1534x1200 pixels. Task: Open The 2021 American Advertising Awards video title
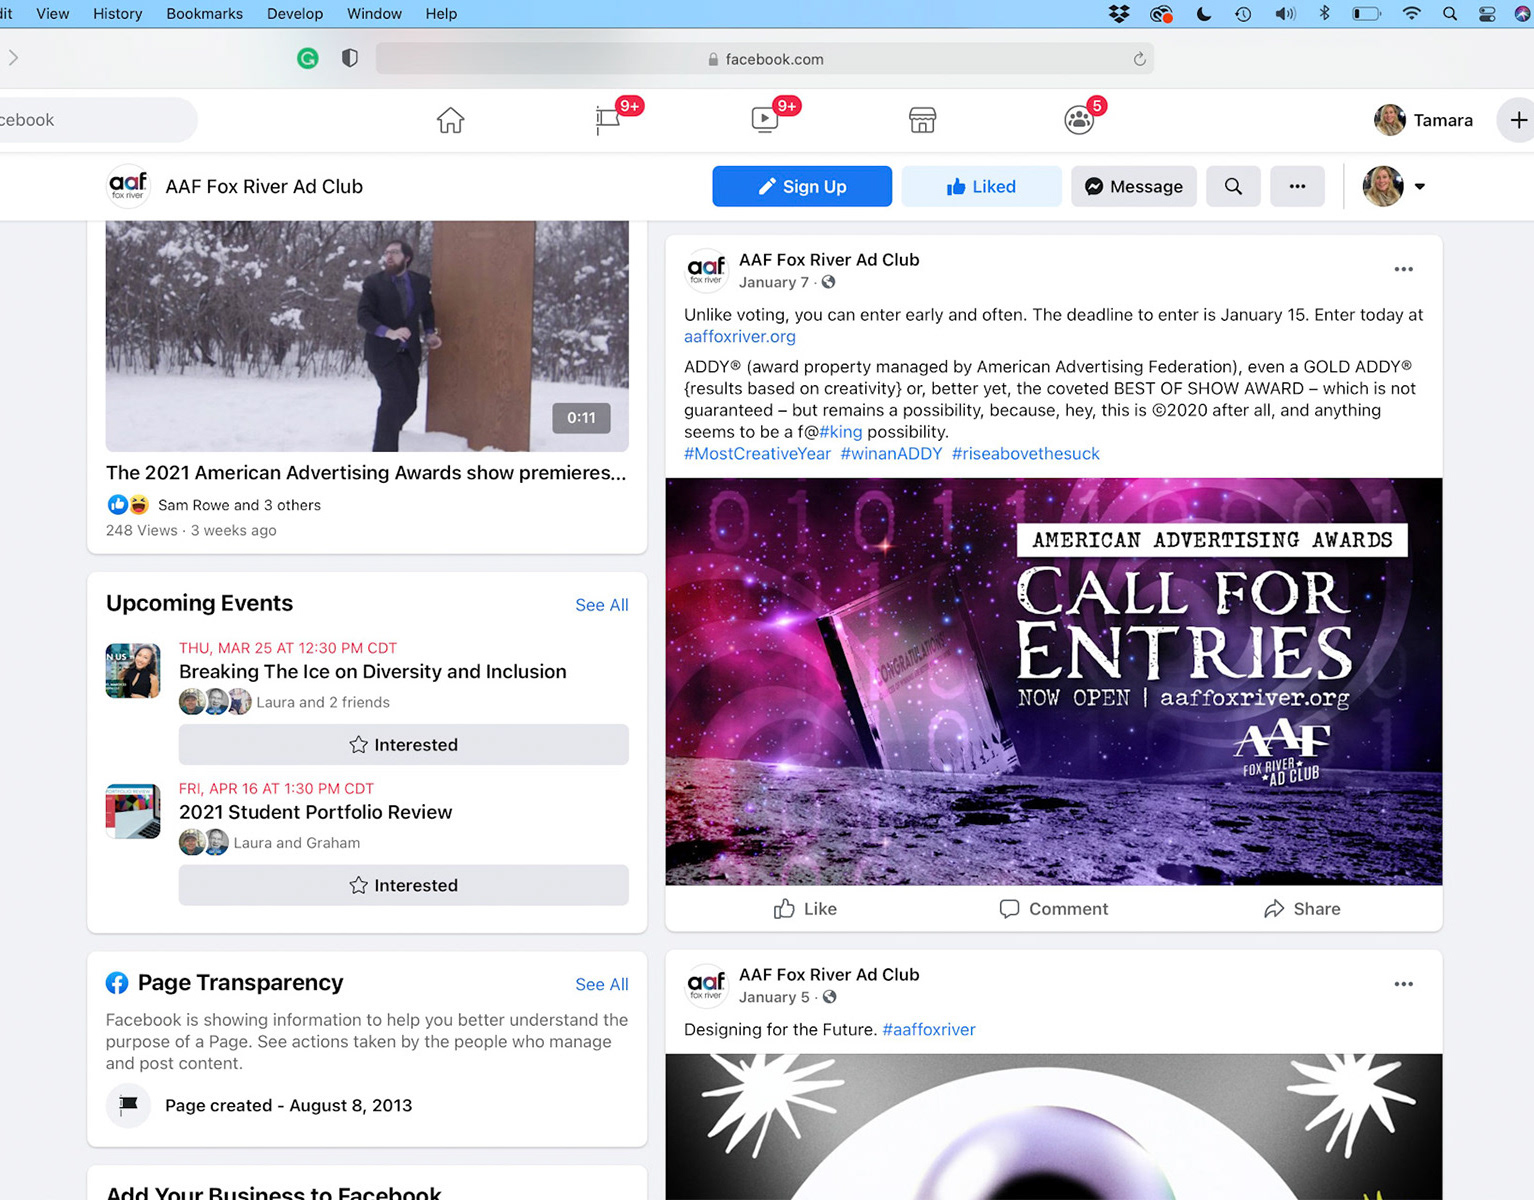366,472
